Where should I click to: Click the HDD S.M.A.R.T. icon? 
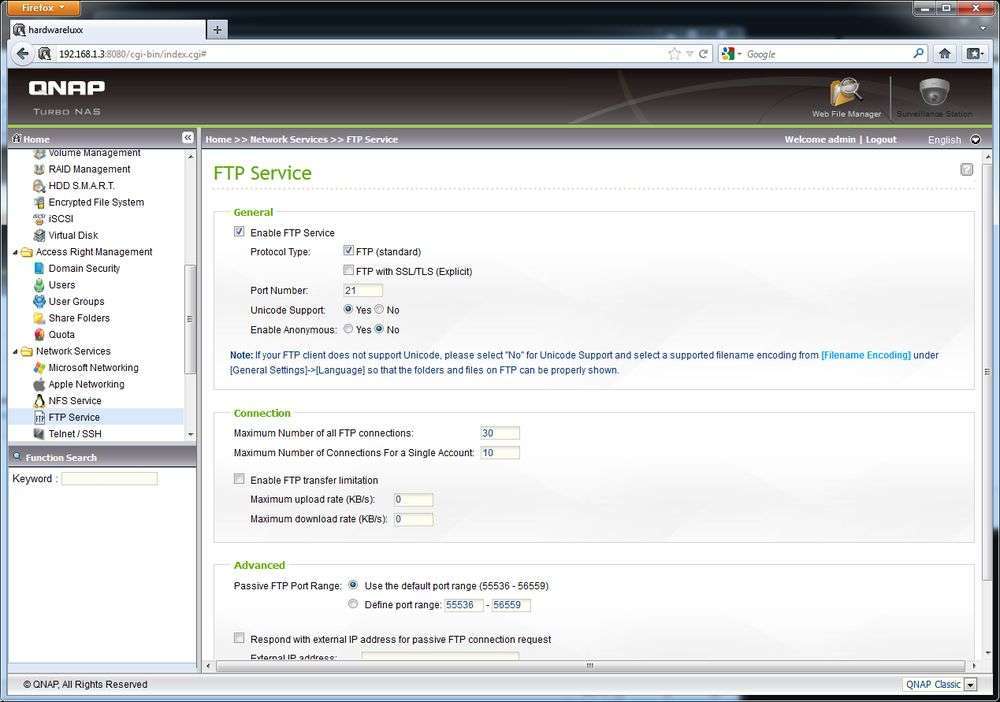tap(39, 186)
